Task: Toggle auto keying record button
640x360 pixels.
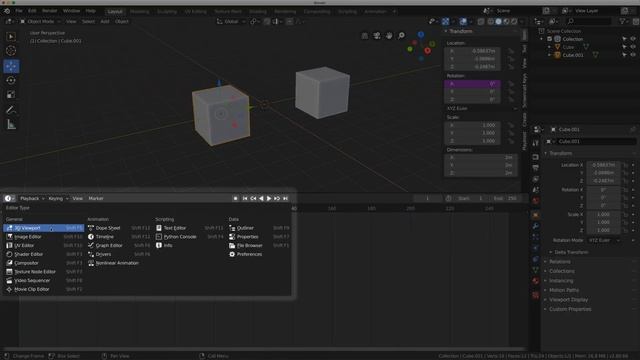Action: (x=236, y=198)
